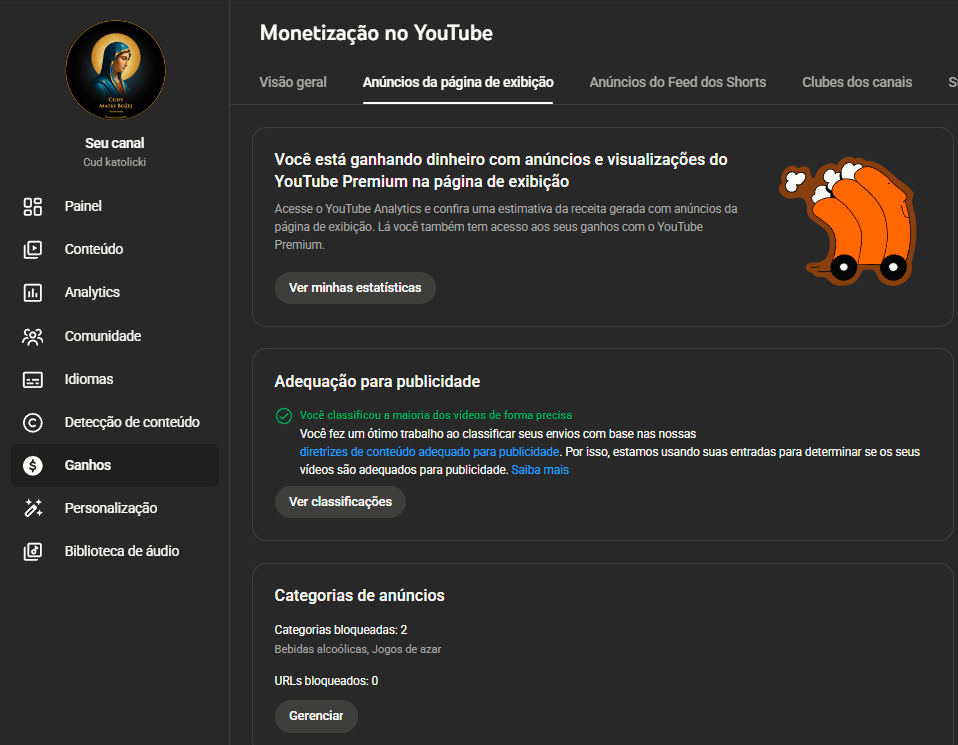958x745 pixels.
Task: Open diretrizes de conteúdo adequado para publicidade link
Action: point(429,452)
